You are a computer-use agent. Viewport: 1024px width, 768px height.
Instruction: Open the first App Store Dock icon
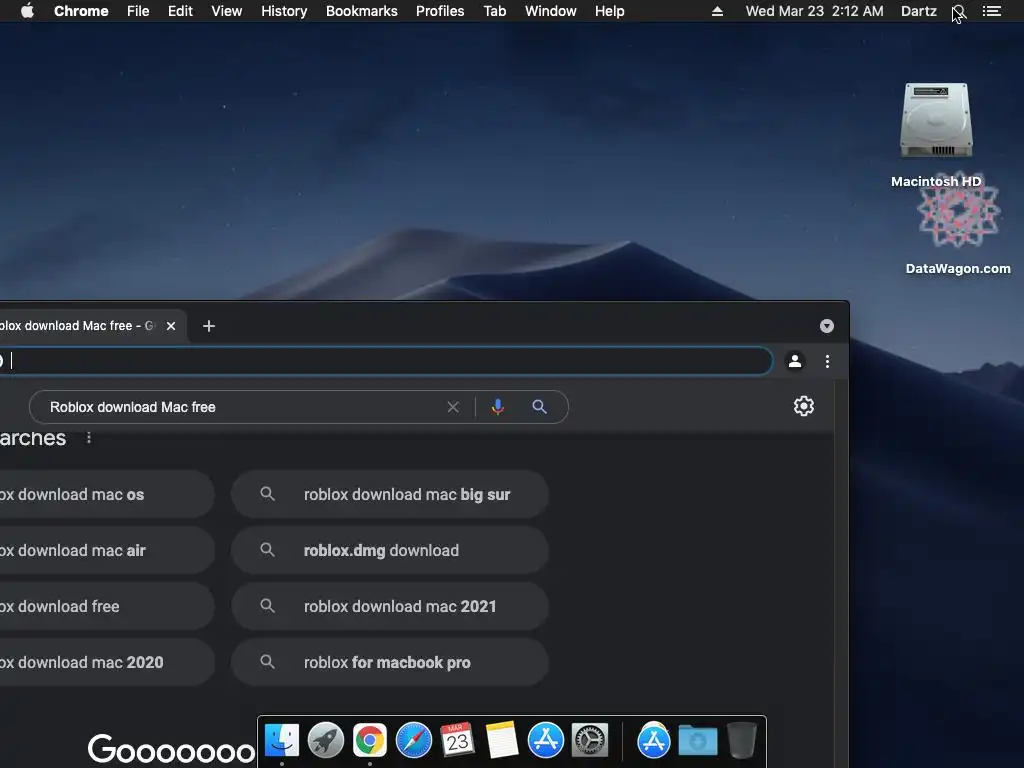pyautogui.click(x=546, y=741)
